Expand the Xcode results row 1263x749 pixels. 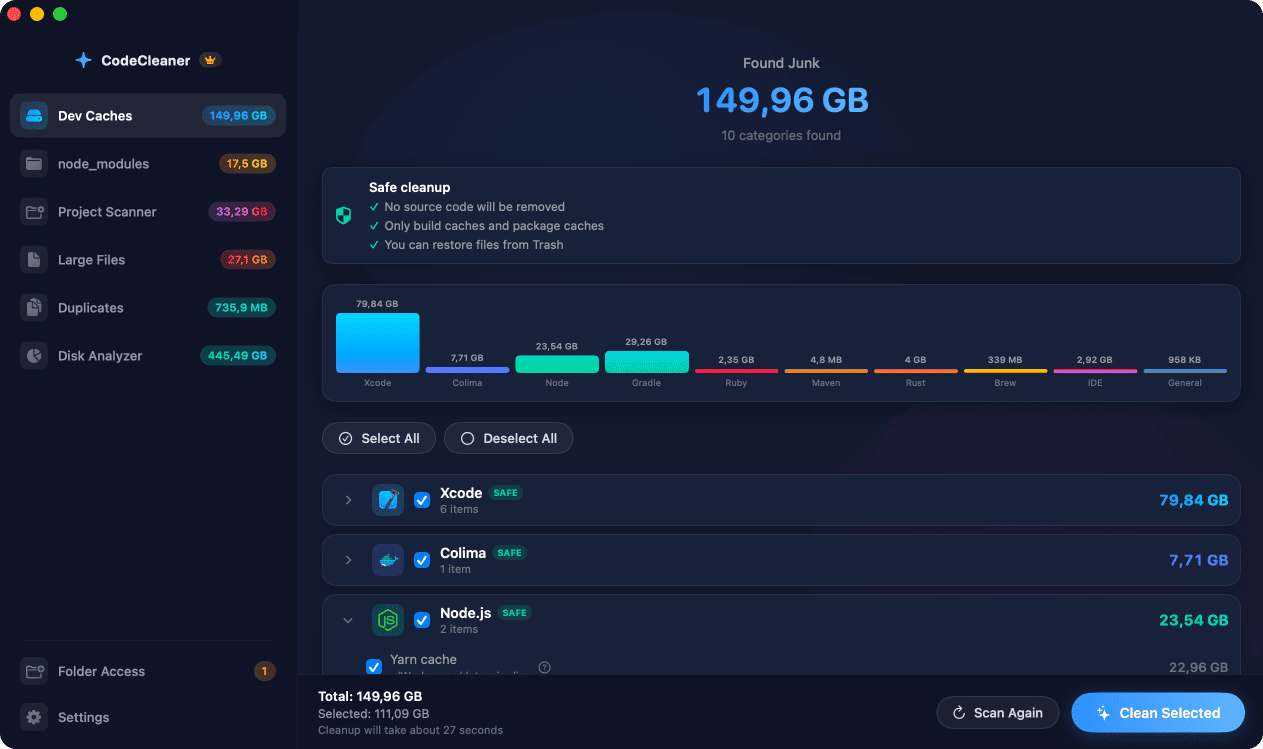click(348, 500)
